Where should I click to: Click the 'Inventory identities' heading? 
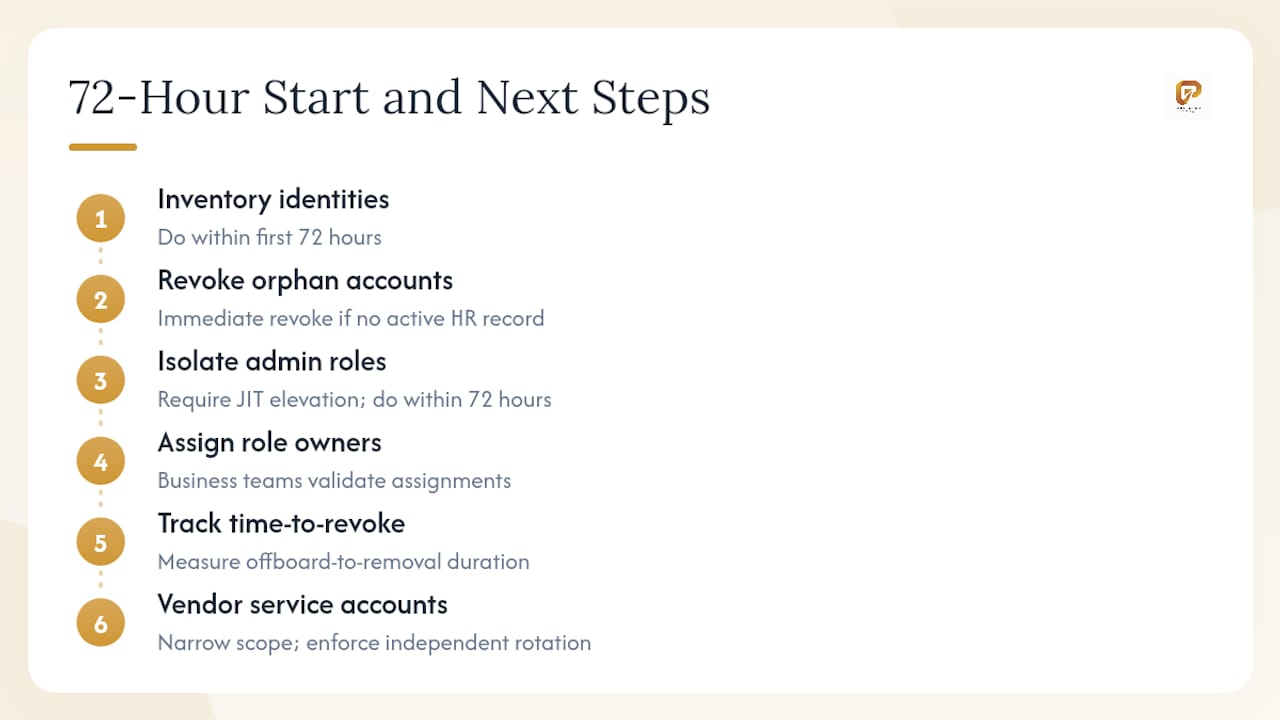pyautogui.click(x=273, y=199)
